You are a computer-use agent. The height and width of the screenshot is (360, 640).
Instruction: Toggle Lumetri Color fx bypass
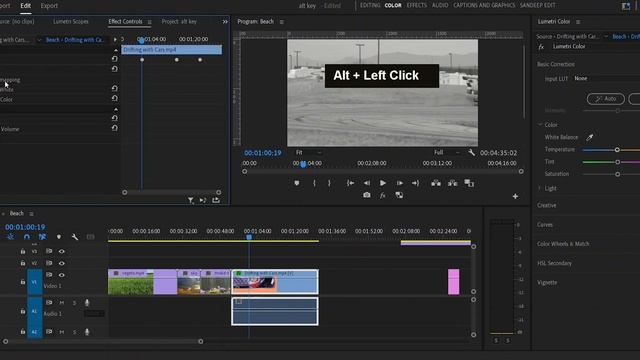coord(541,47)
